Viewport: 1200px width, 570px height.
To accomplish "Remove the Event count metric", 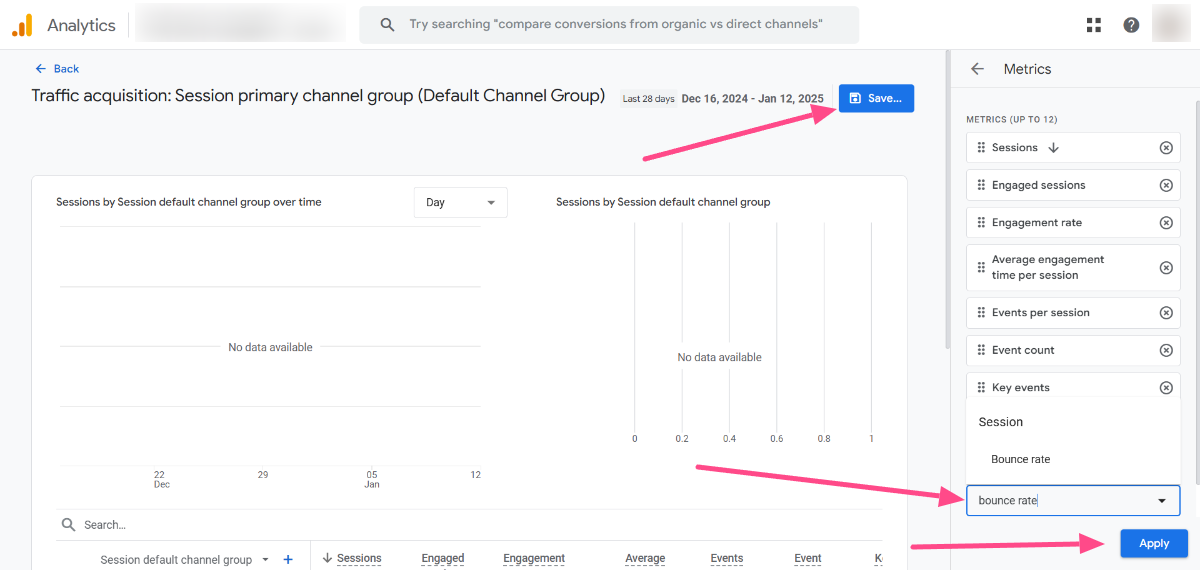I will point(1166,350).
